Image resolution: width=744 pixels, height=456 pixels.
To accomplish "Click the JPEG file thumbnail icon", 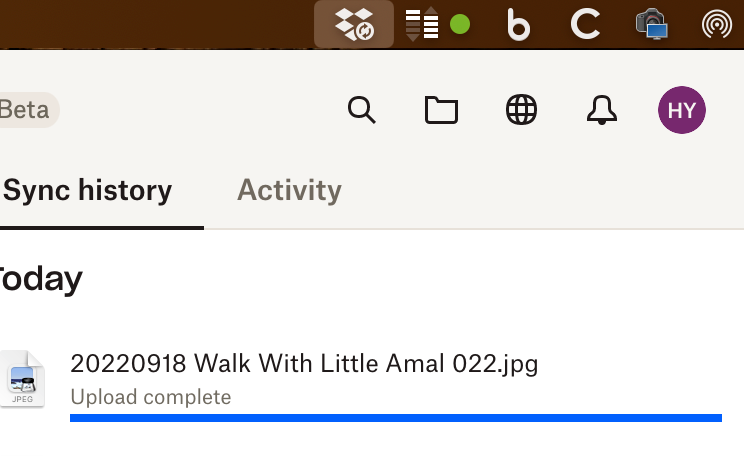I will (22, 379).
